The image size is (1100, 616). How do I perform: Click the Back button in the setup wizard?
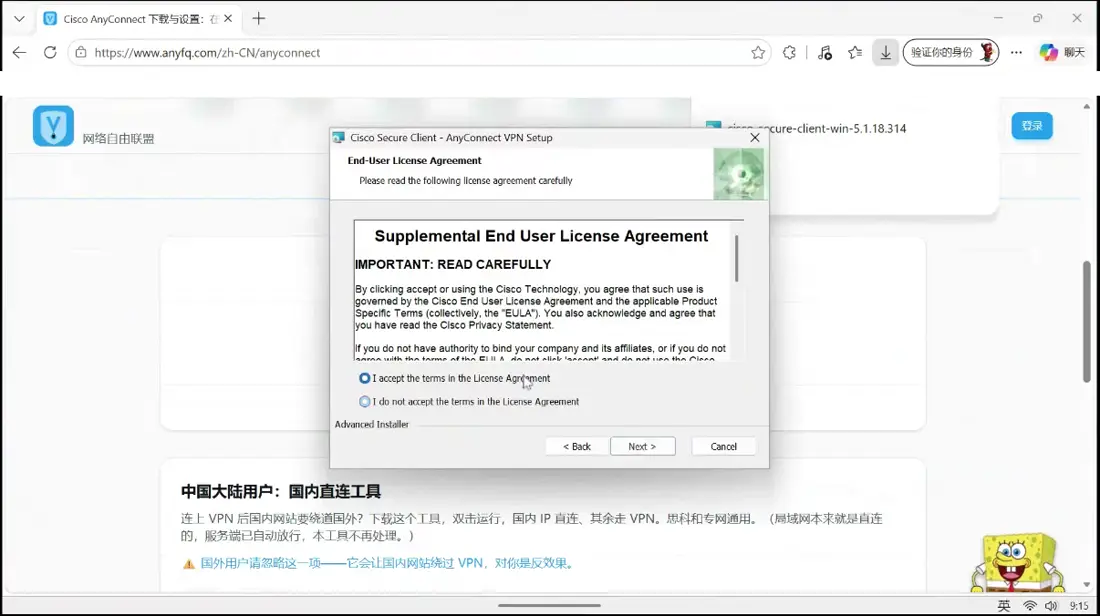tap(577, 446)
